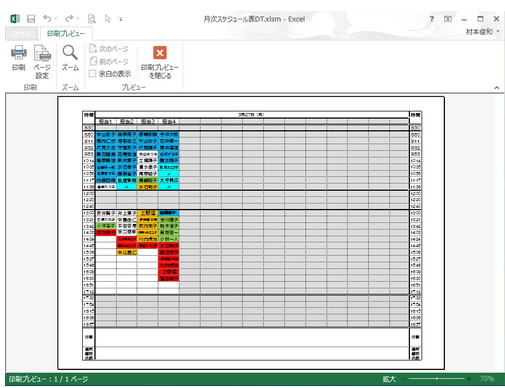Click 印刷プレビュー: 1 / 1 ページ status text
Viewport: 505px width, 388px height.
[x=48, y=379]
